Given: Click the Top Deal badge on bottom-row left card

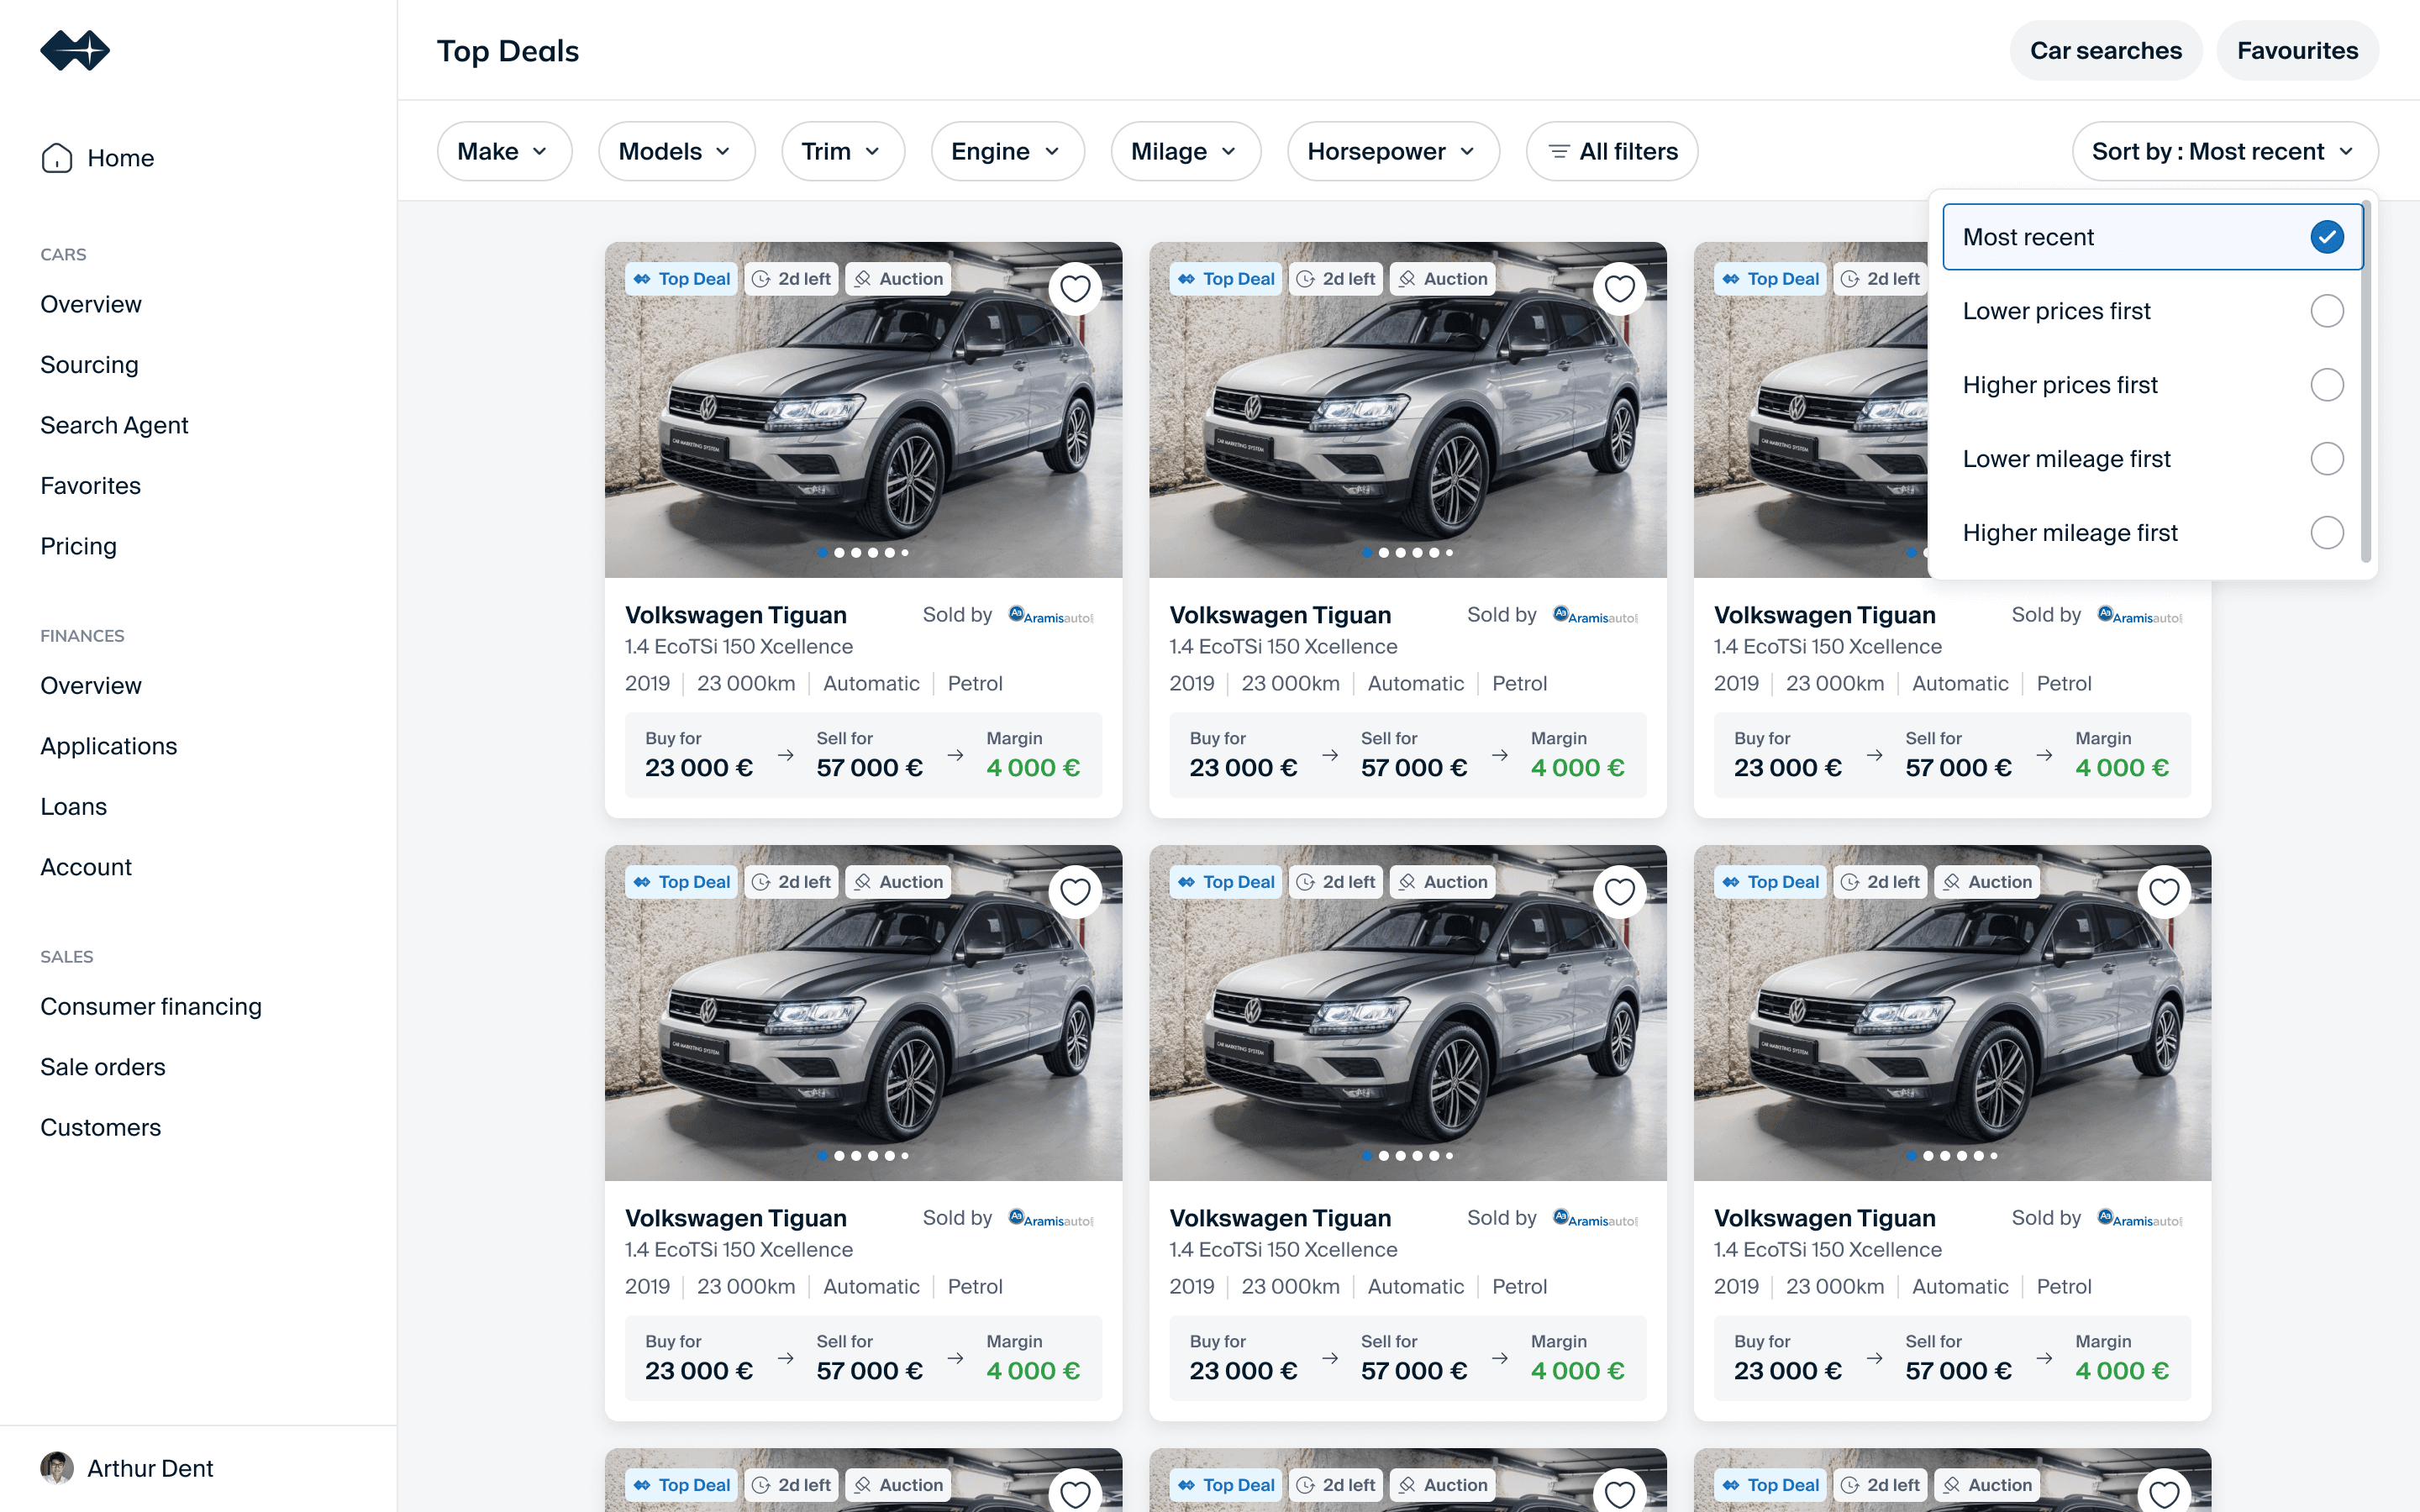Looking at the screenshot, I should [682, 1485].
